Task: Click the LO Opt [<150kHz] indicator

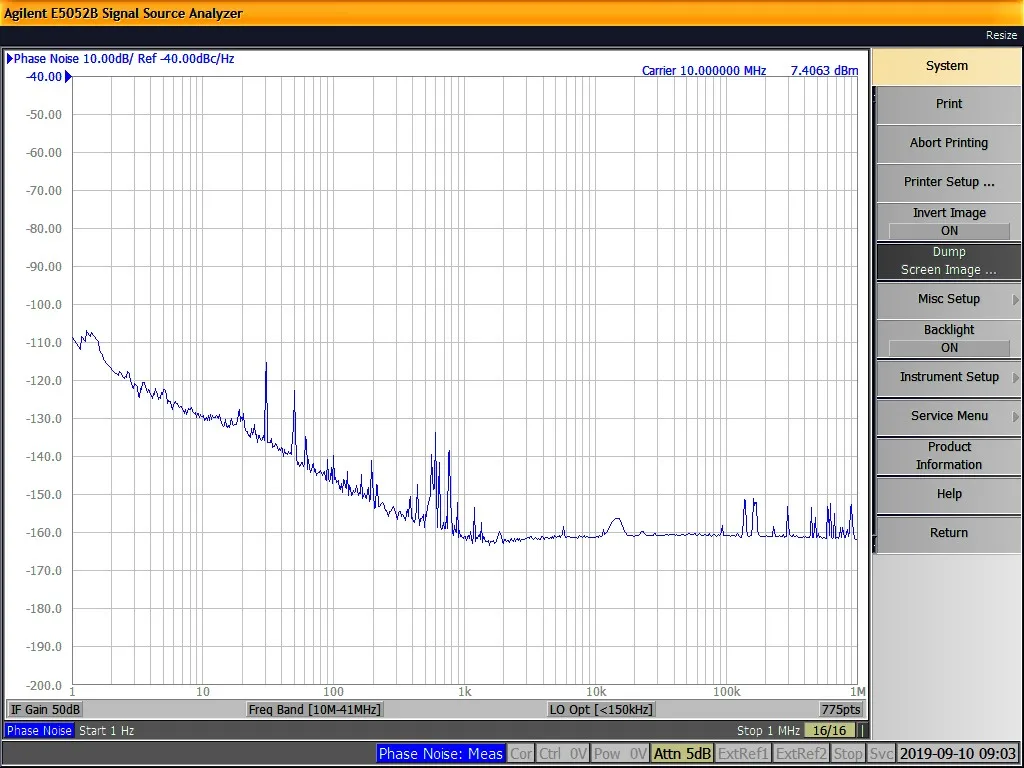Action: click(x=601, y=710)
